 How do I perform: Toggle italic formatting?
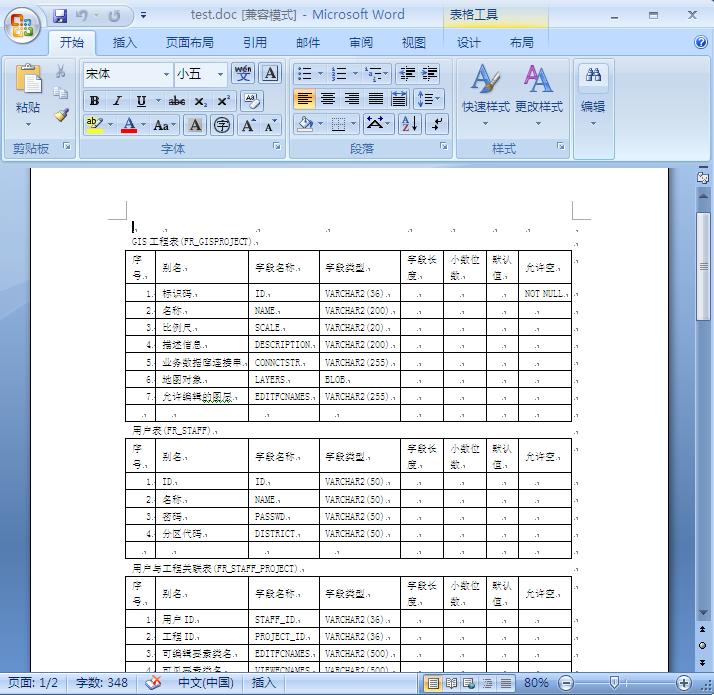(x=117, y=101)
